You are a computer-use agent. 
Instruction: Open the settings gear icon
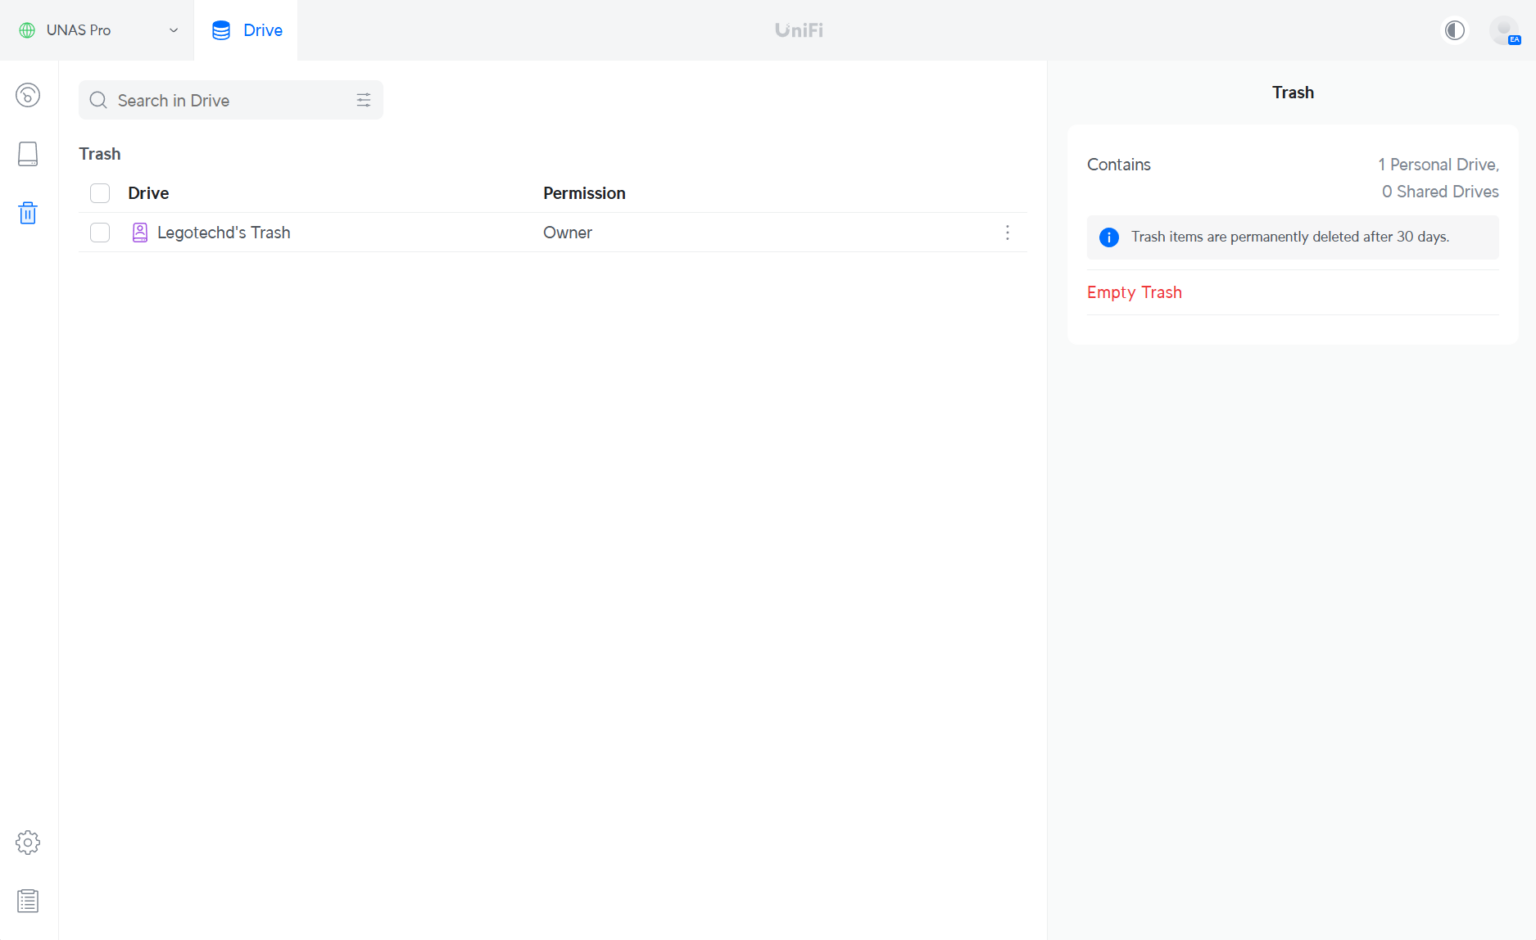tap(28, 842)
